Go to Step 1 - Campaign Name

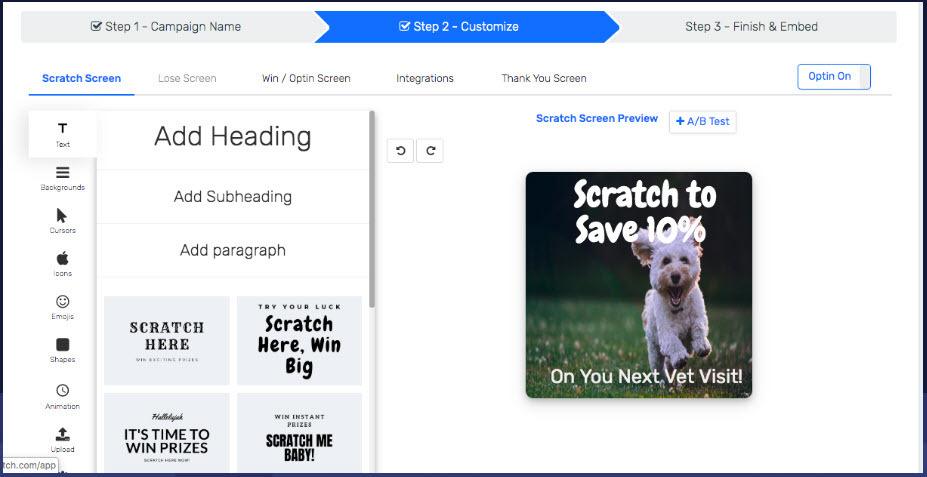(x=166, y=27)
